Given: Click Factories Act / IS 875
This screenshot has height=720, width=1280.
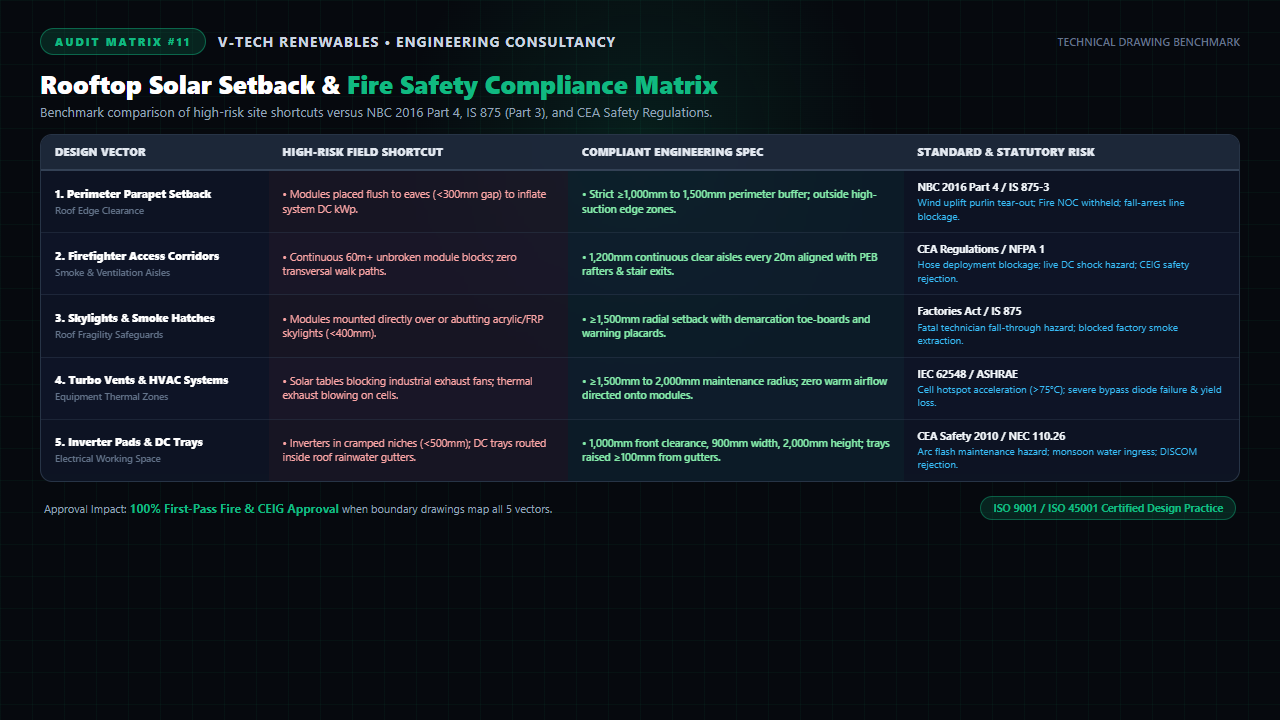Looking at the screenshot, I should [969, 311].
